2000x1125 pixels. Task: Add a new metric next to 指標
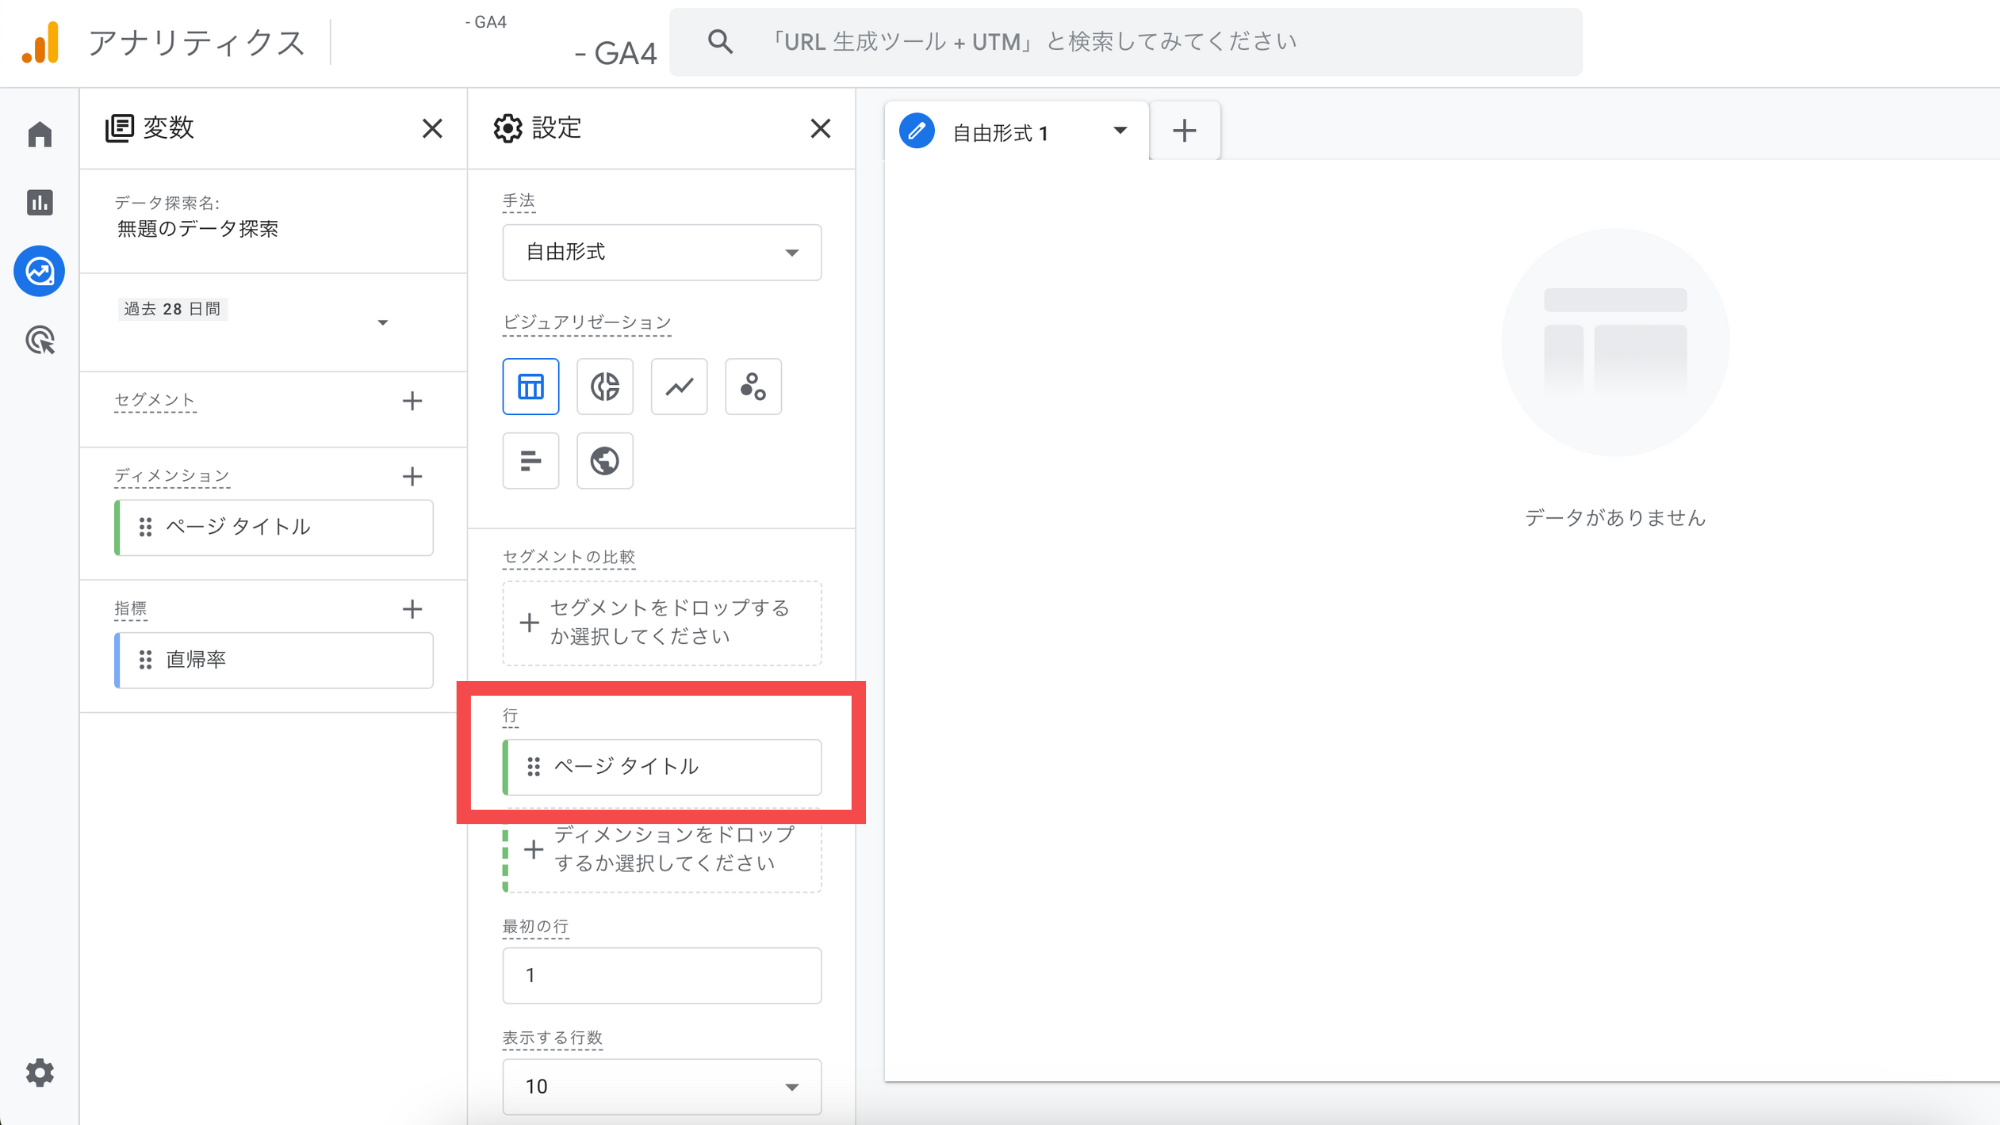(x=412, y=609)
